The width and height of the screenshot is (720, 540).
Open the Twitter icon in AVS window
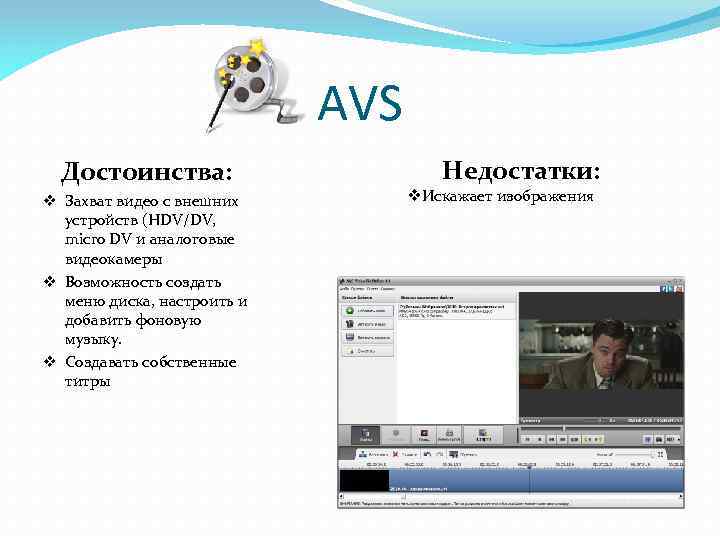671,289
